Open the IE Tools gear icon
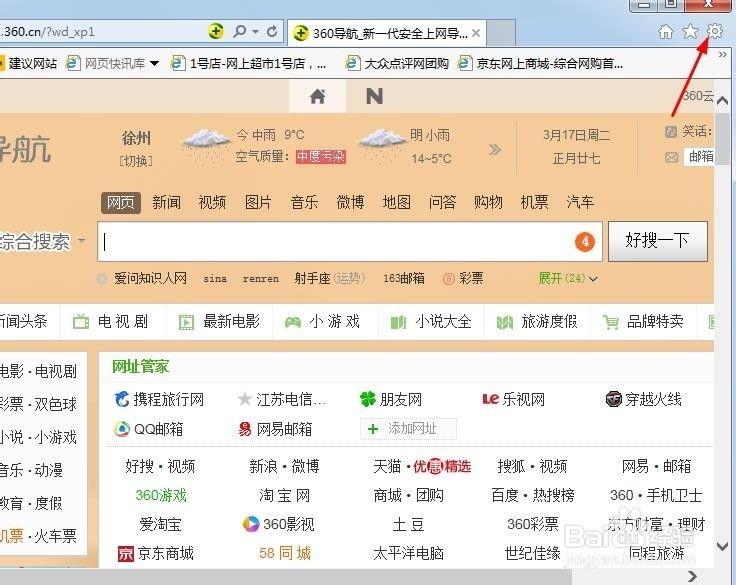This screenshot has height=585, width=736. coord(714,31)
